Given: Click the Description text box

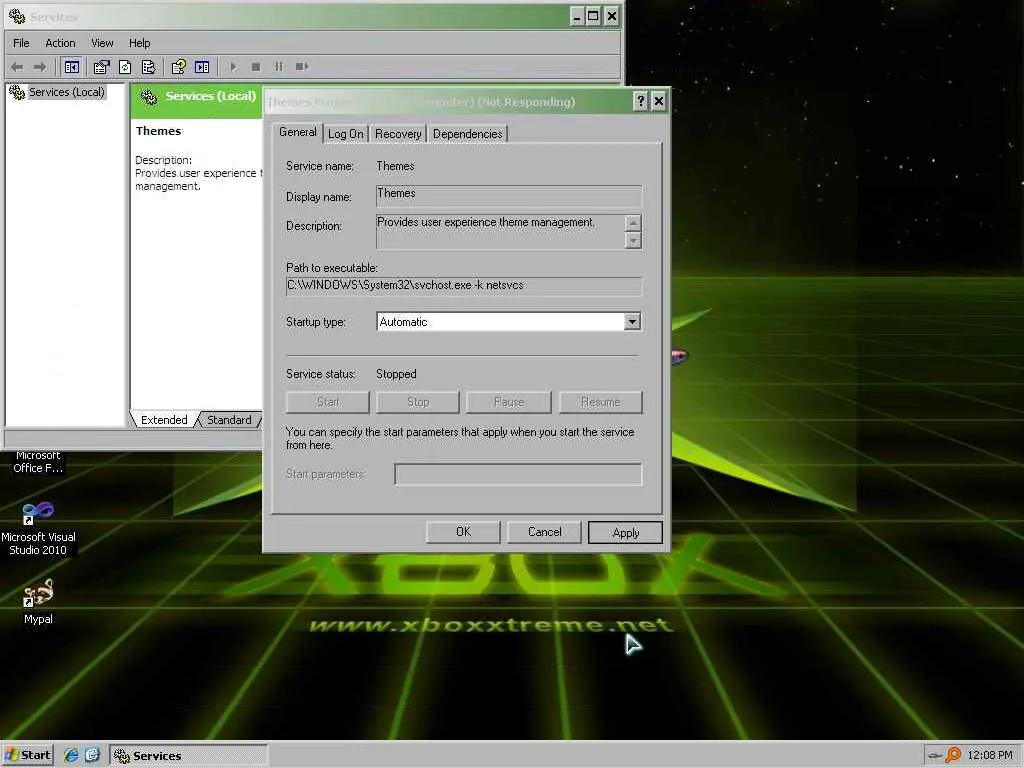Looking at the screenshot, I should (x=500, y=232).
